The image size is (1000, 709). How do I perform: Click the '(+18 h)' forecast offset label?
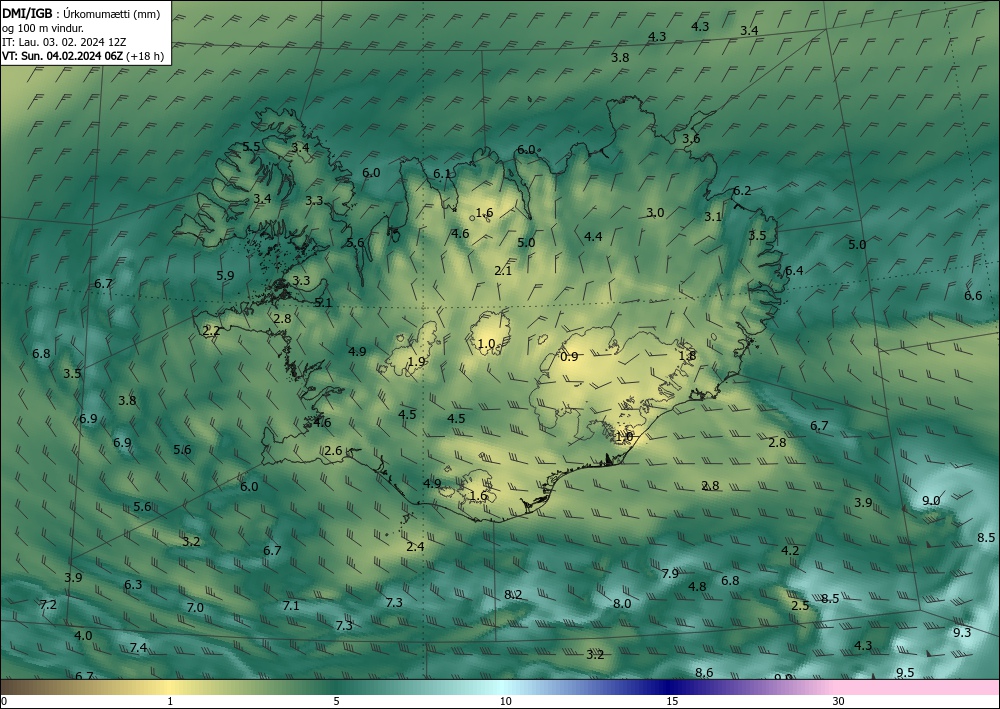click(145, 56)
